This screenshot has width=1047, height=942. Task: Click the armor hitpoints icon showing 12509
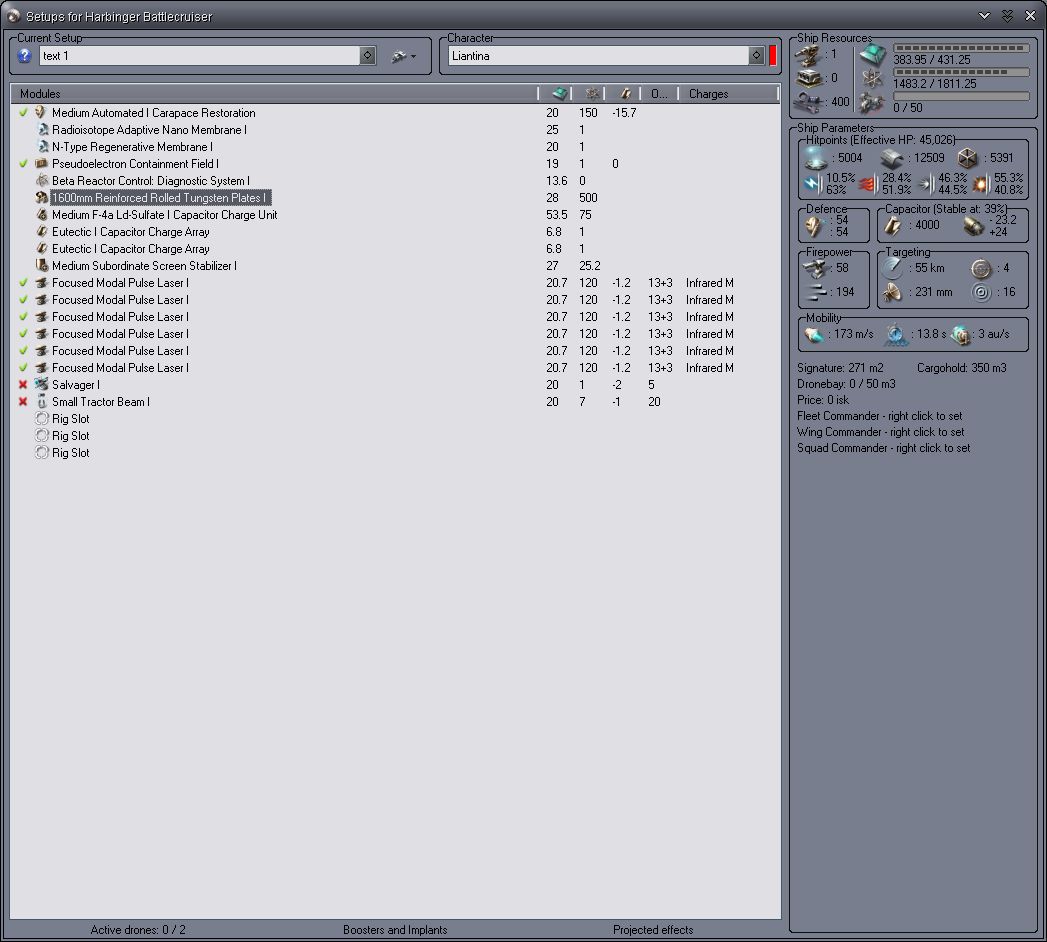point(891,158)
